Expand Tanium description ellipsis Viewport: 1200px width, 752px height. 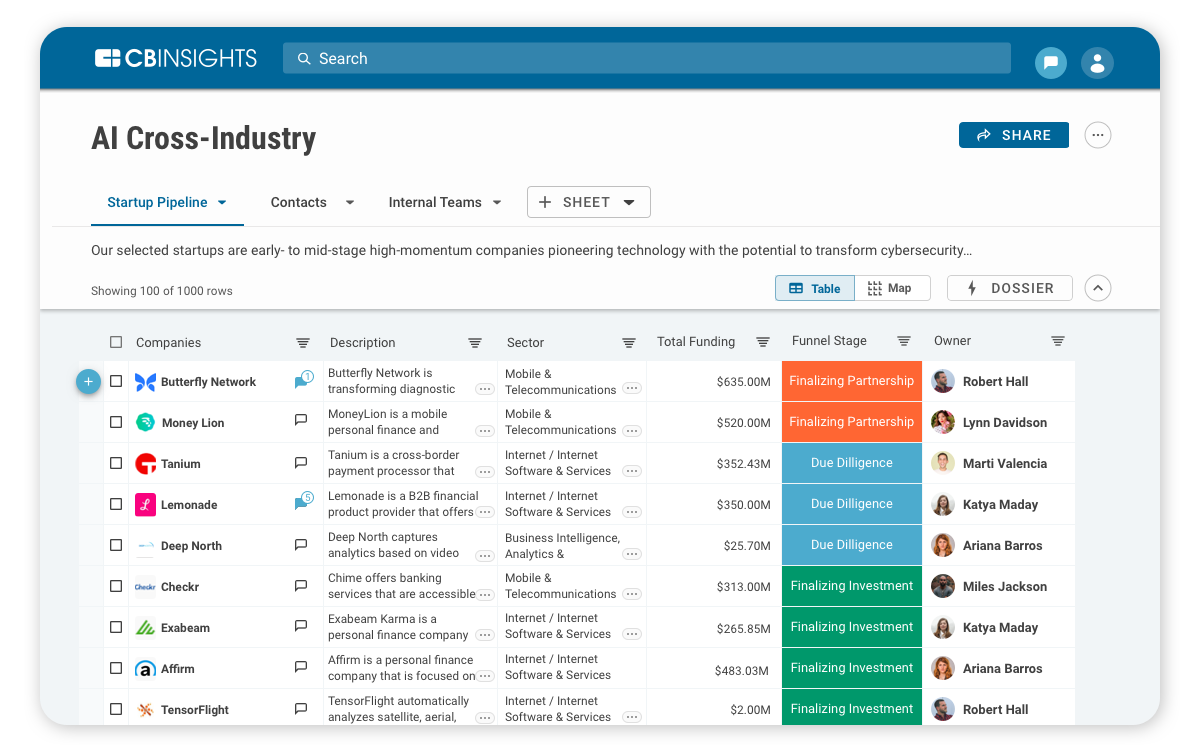tap(485, 471)
